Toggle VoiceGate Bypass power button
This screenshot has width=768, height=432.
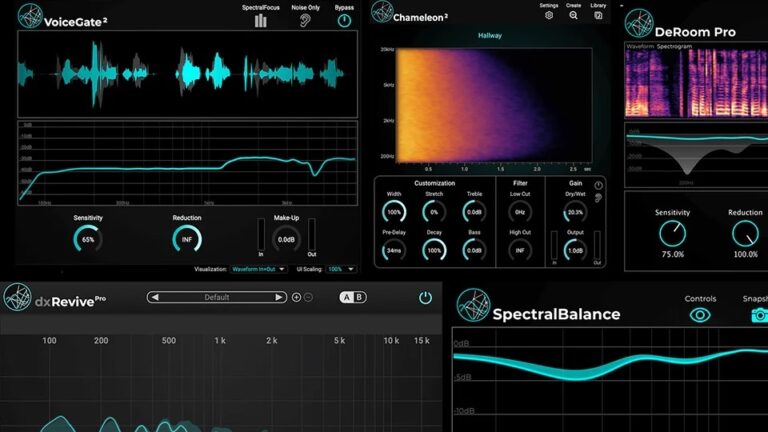[x=344, y=21]
